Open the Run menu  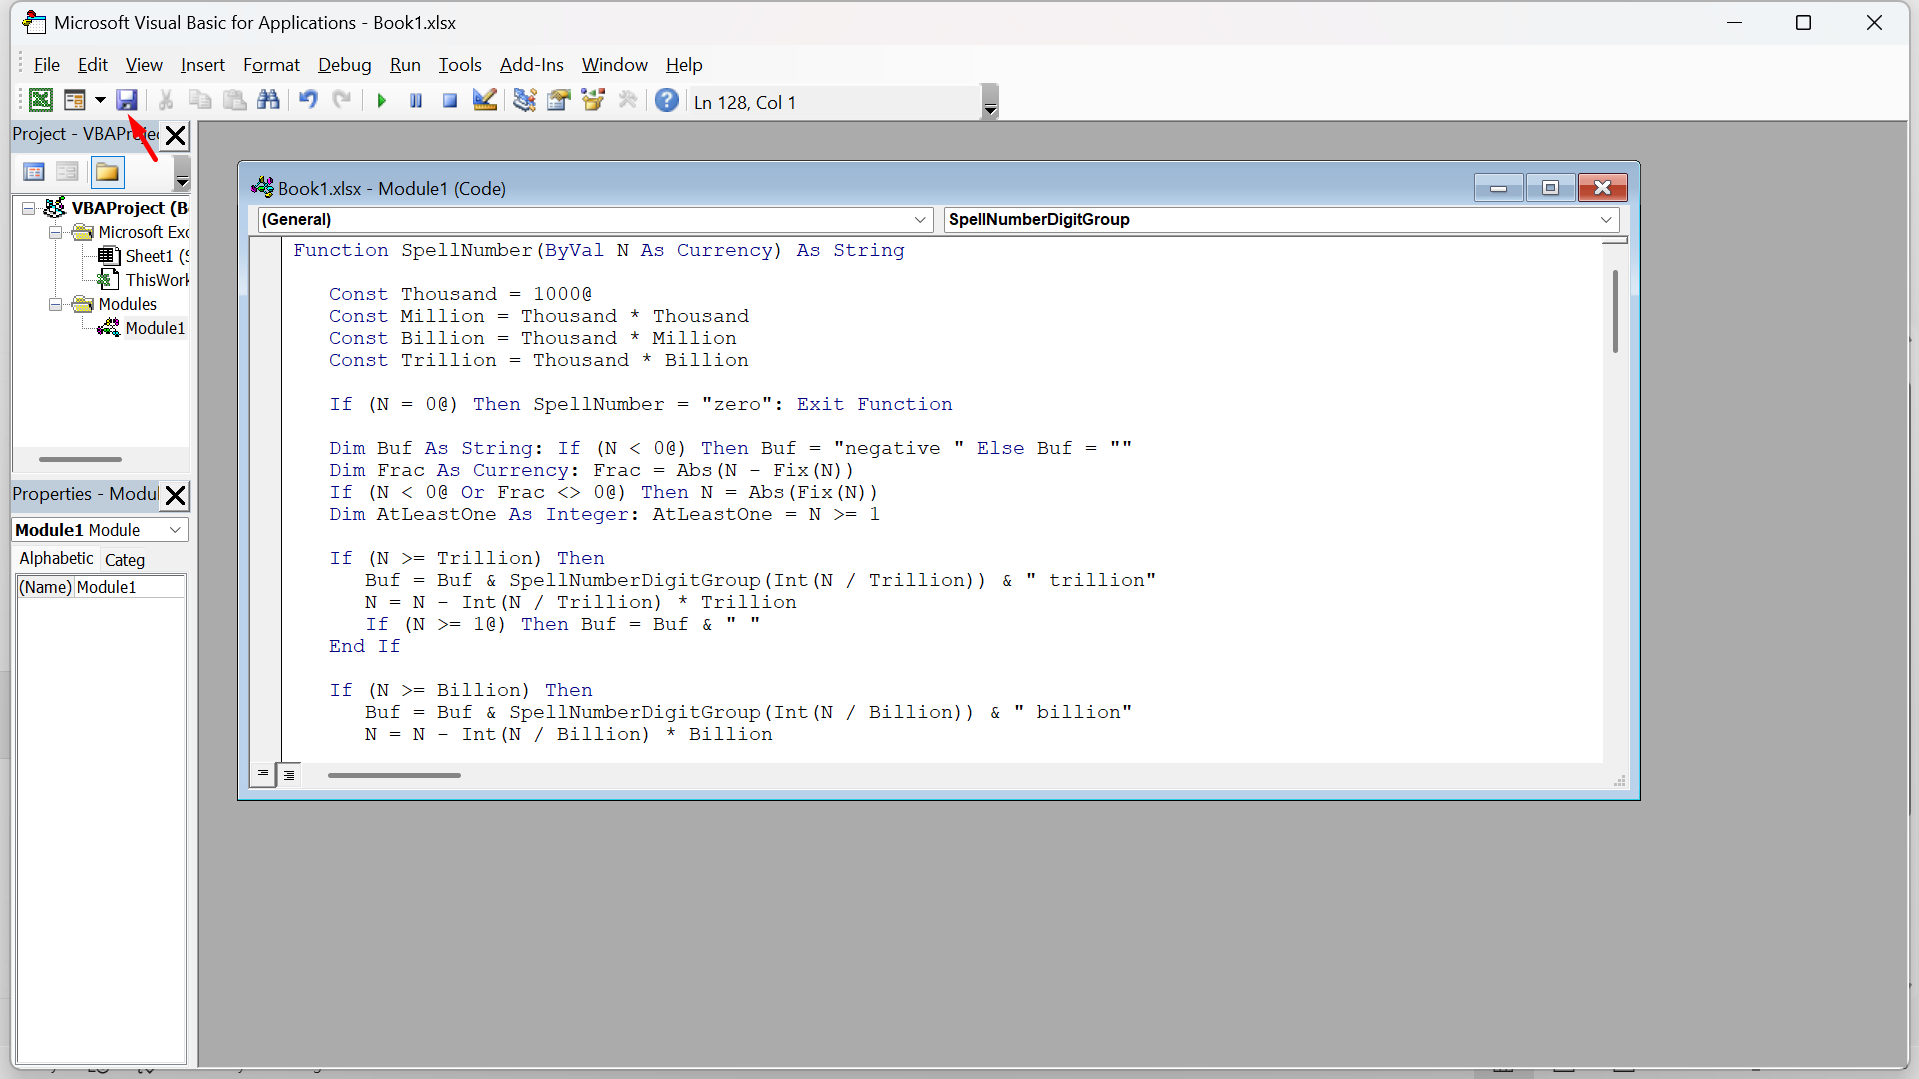pyautogui.click(x=405, y=64)
